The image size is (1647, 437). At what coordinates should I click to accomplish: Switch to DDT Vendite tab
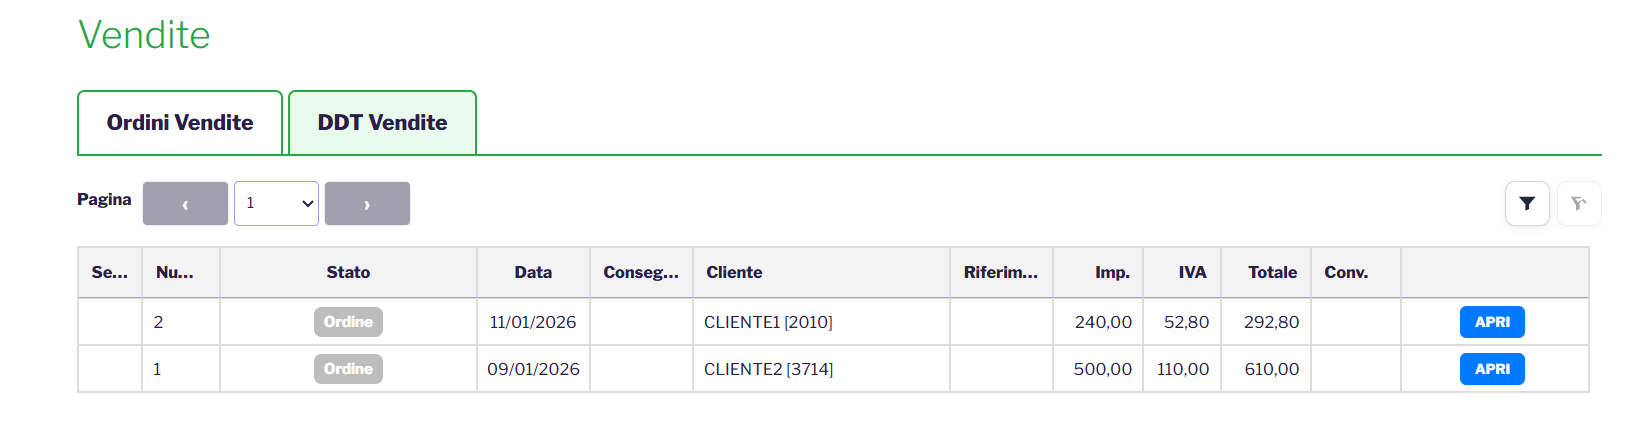click(x=382, y=123)
